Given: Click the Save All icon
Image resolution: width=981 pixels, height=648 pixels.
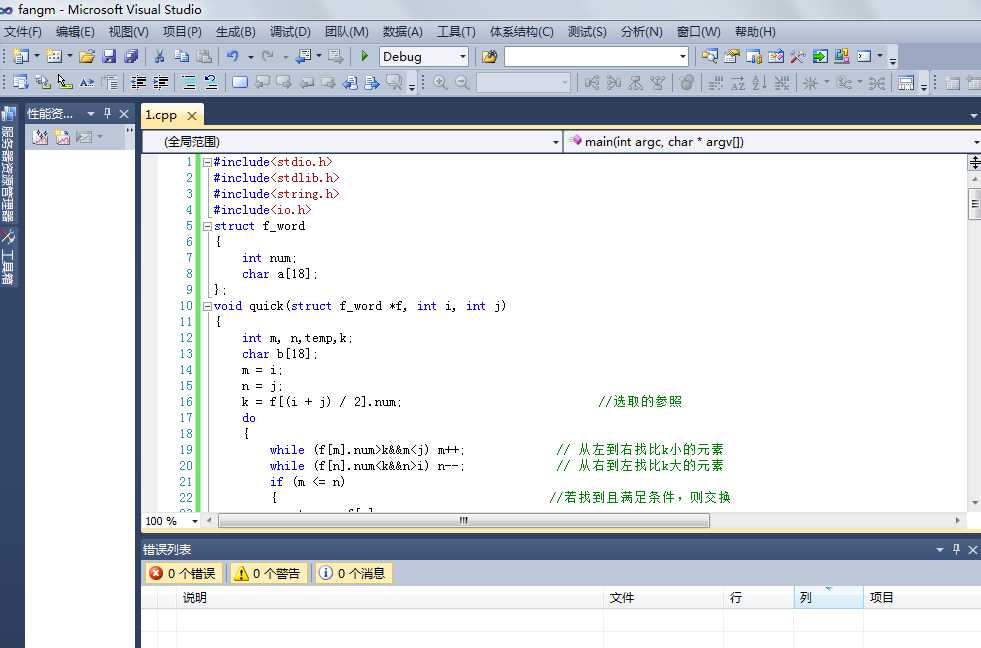Looking at the screenshot, I should tap(131, 56).
